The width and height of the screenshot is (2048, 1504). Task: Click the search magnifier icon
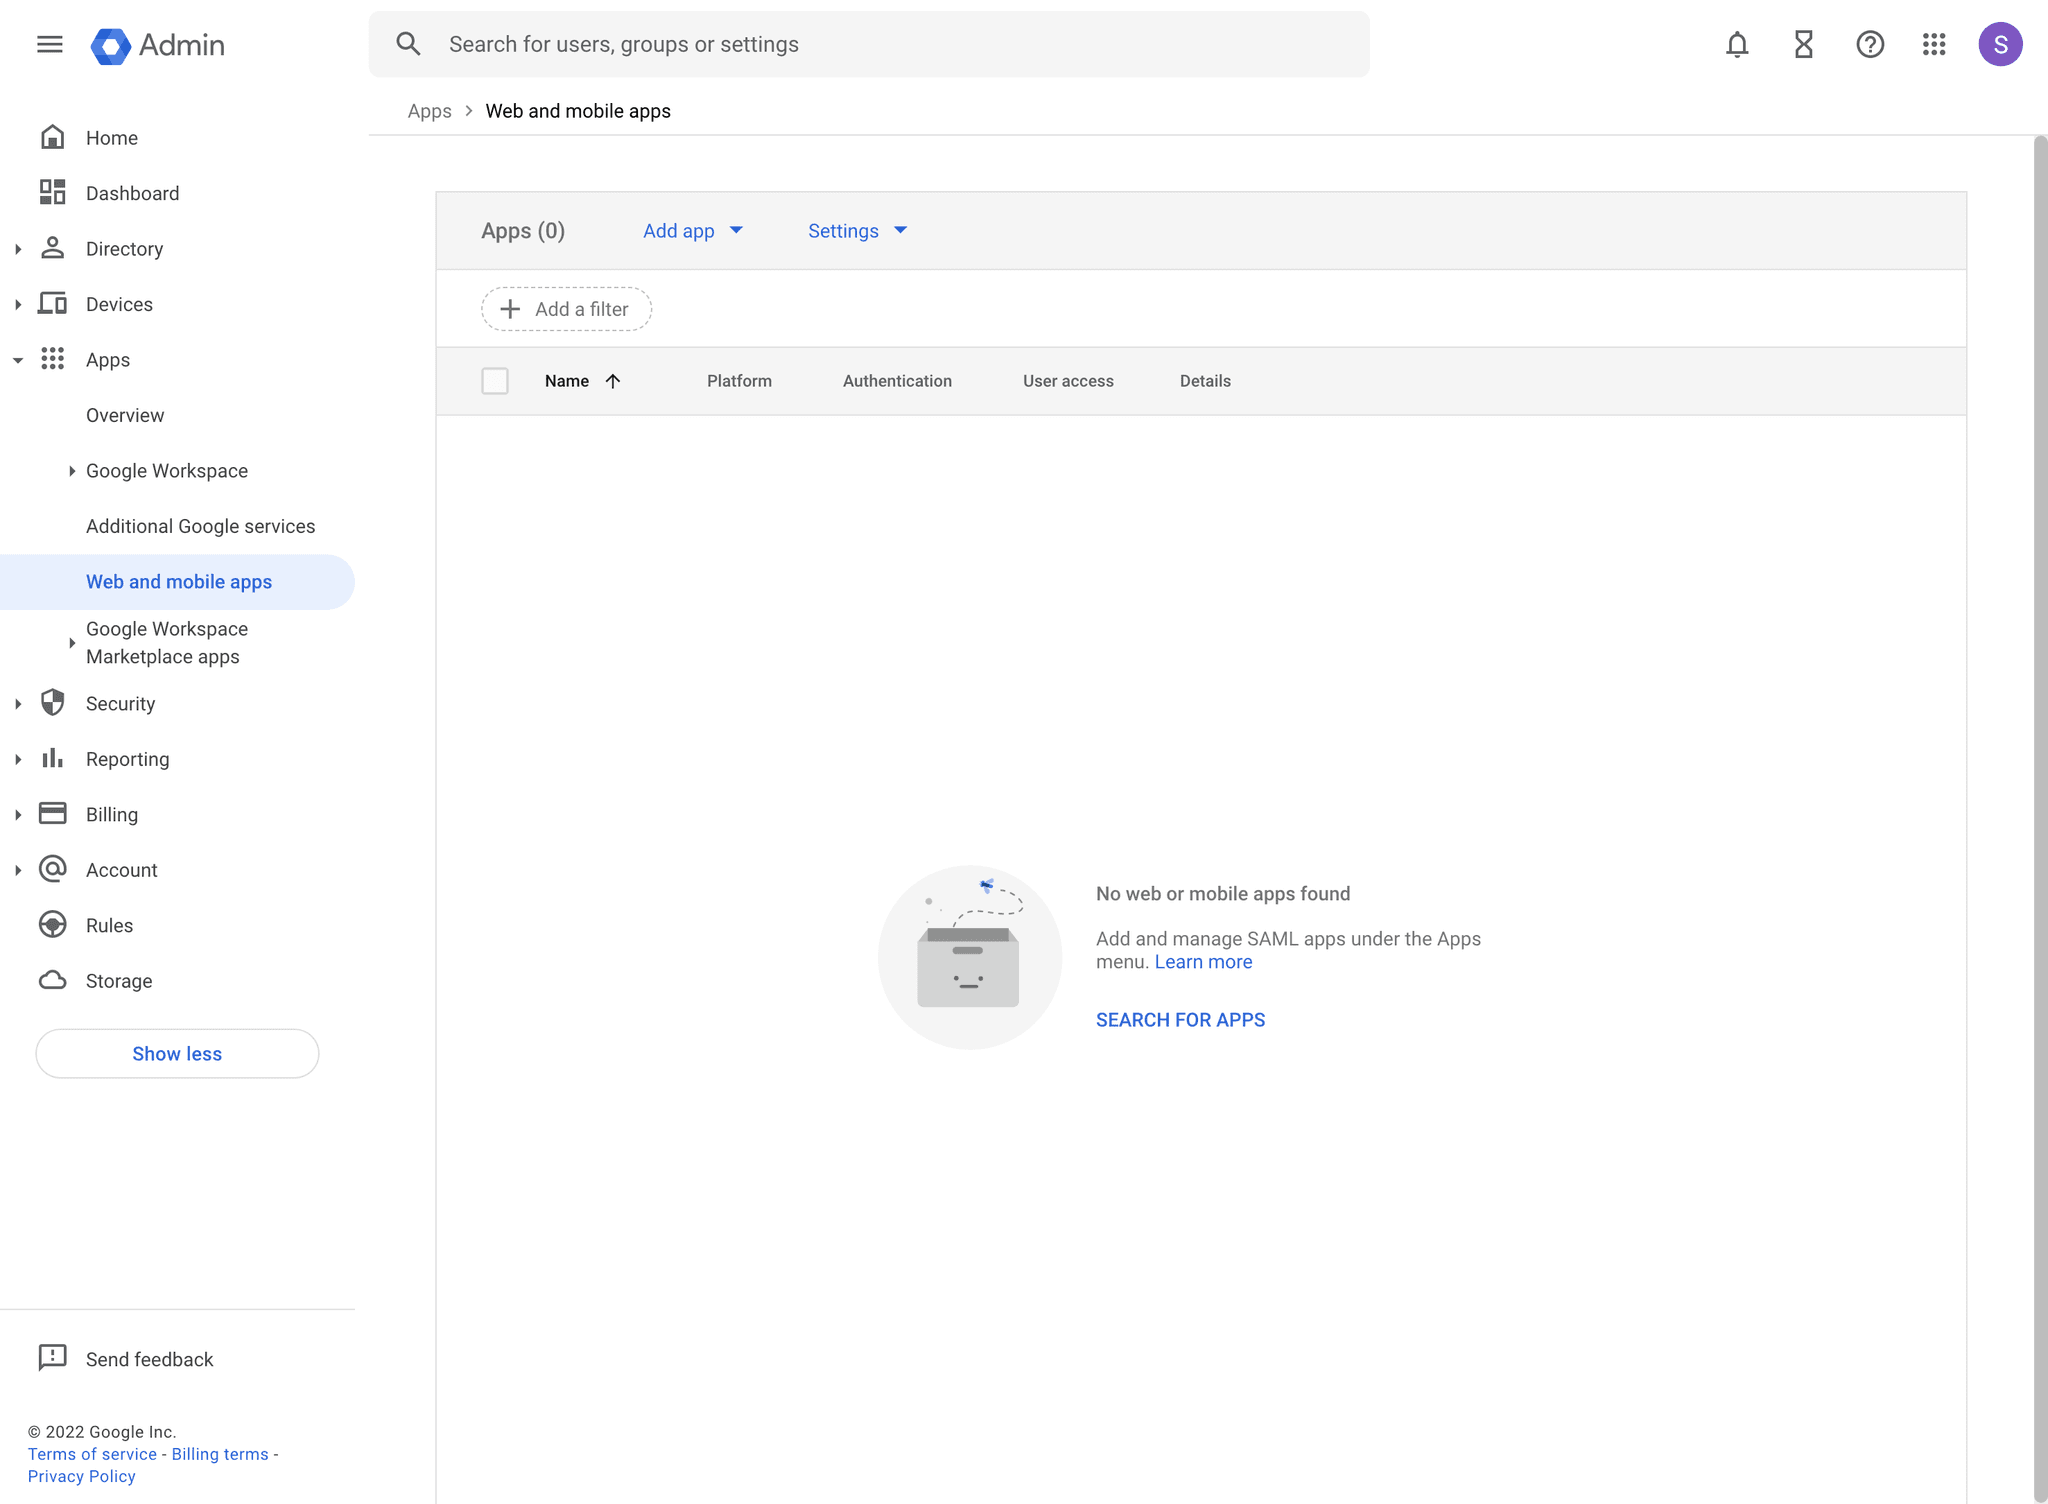point(409,43)
